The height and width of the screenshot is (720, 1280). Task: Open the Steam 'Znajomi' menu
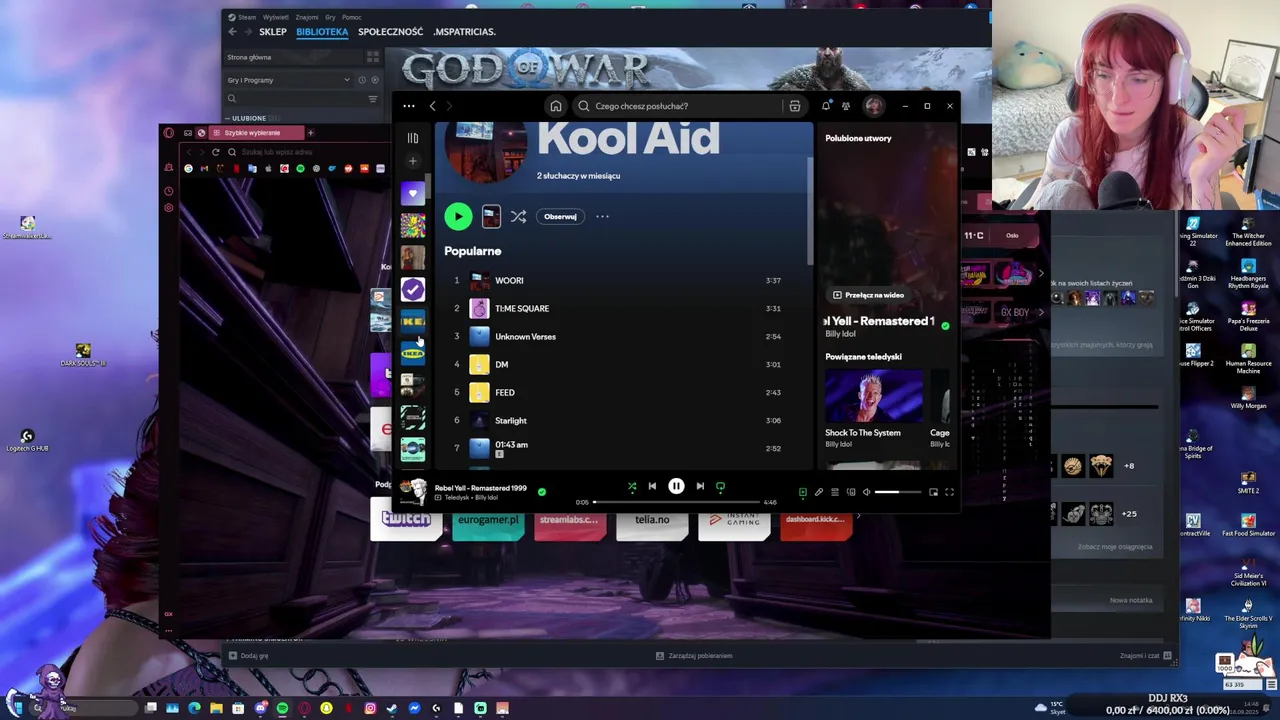tap(307, 17)
